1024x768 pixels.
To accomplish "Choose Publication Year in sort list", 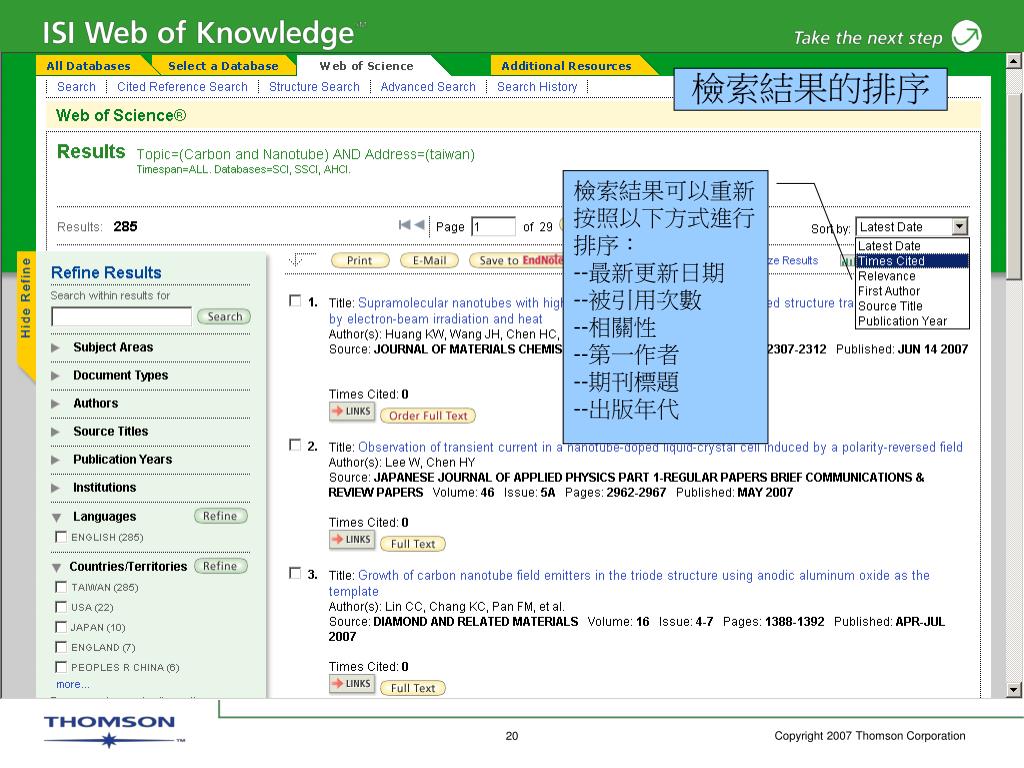I will (x=912, y=321).
